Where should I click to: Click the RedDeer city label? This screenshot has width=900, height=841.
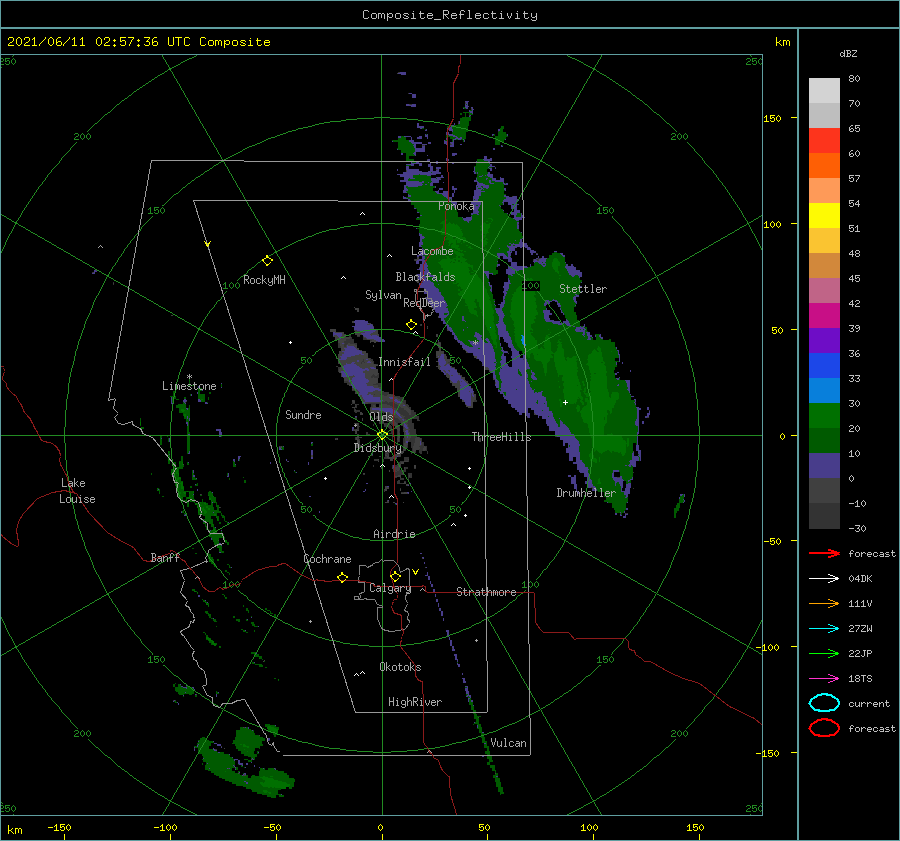click(x=424, y=303)
